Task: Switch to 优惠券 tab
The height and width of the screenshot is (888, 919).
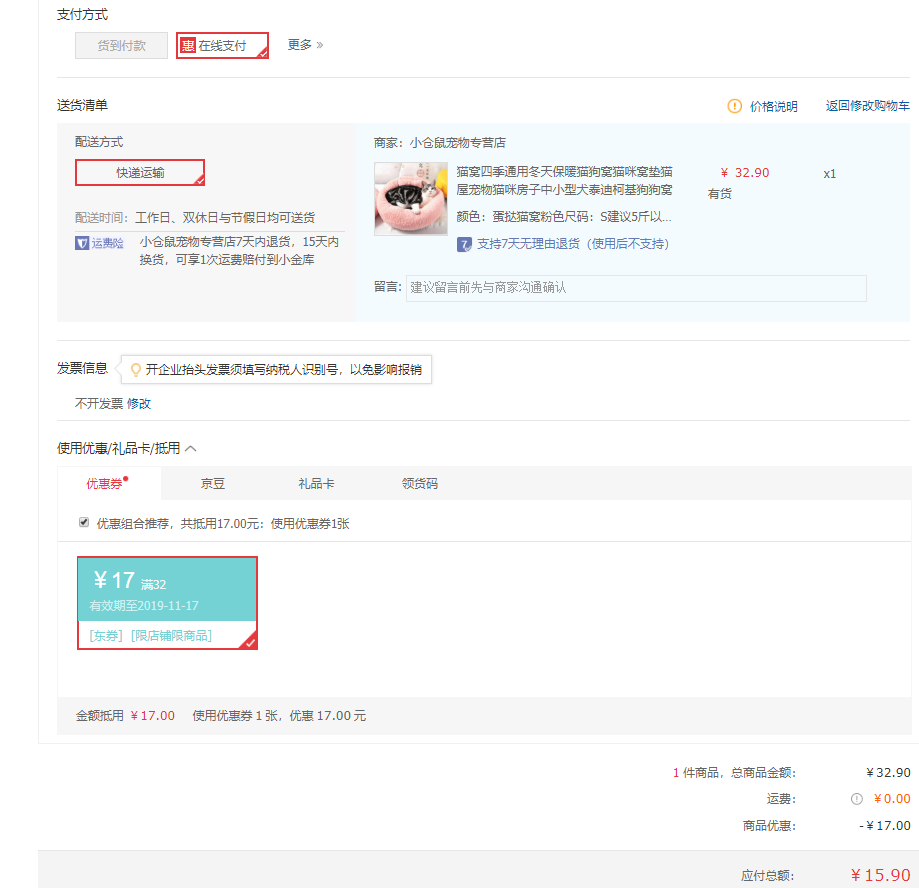Action: [109, 484]
